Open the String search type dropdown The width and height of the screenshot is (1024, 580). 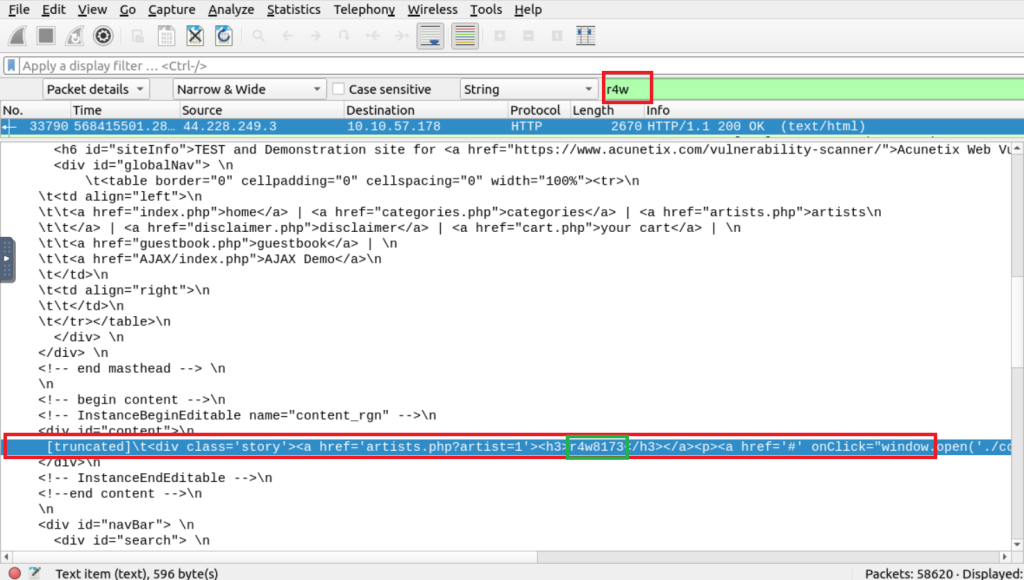(526, 89)
